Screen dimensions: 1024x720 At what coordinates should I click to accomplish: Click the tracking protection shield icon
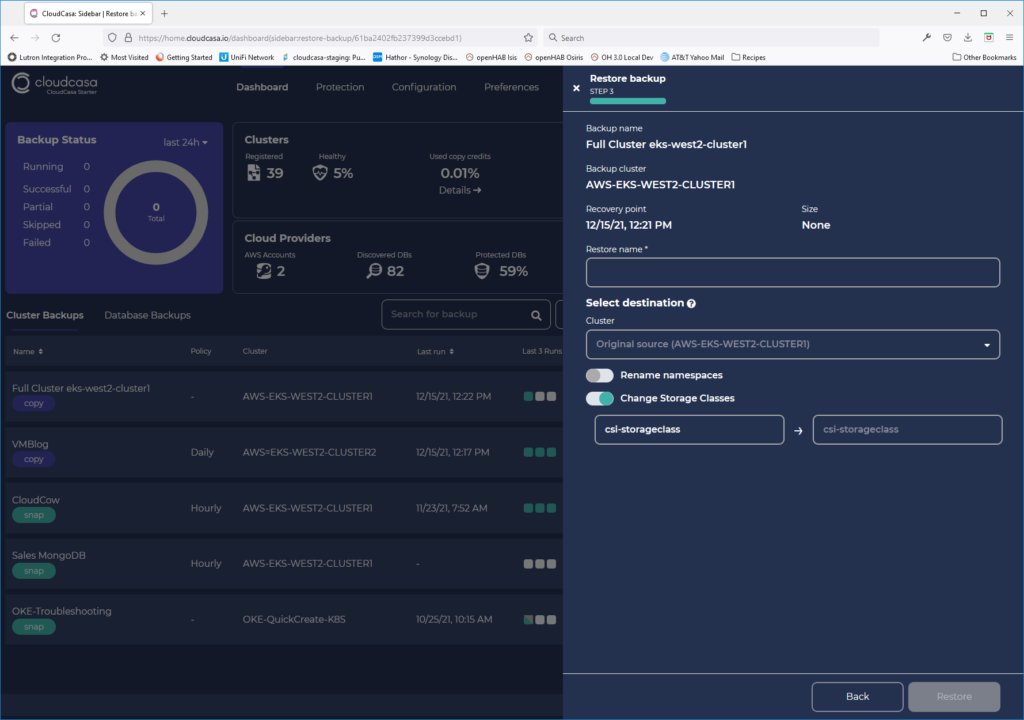coord(112,38)
